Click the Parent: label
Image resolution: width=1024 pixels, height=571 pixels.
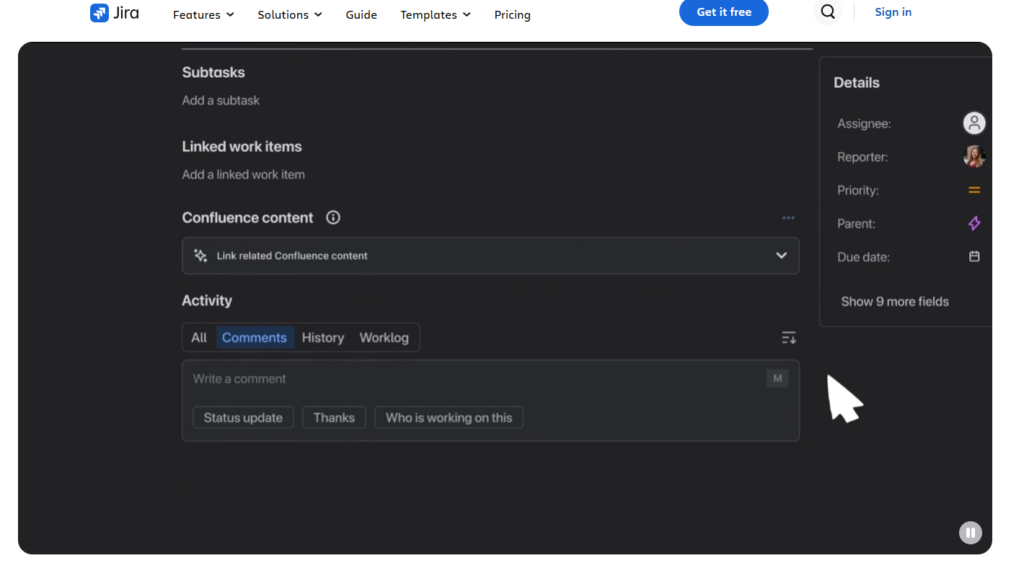point(856,223)
